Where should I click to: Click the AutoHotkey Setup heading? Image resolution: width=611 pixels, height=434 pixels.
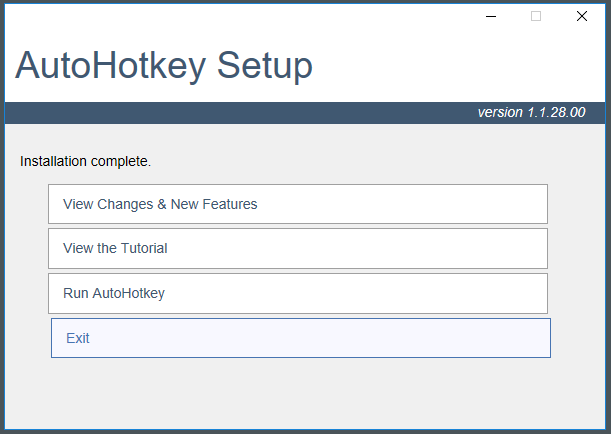click(x=164, y=66)
